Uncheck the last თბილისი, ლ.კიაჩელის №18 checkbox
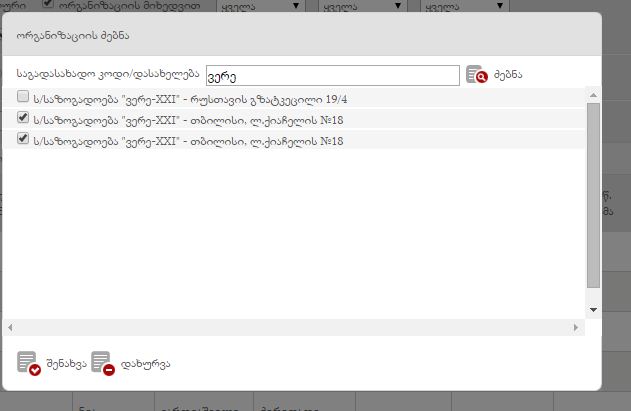This screenshot has height=411, width=631. (x=23, y=140)
